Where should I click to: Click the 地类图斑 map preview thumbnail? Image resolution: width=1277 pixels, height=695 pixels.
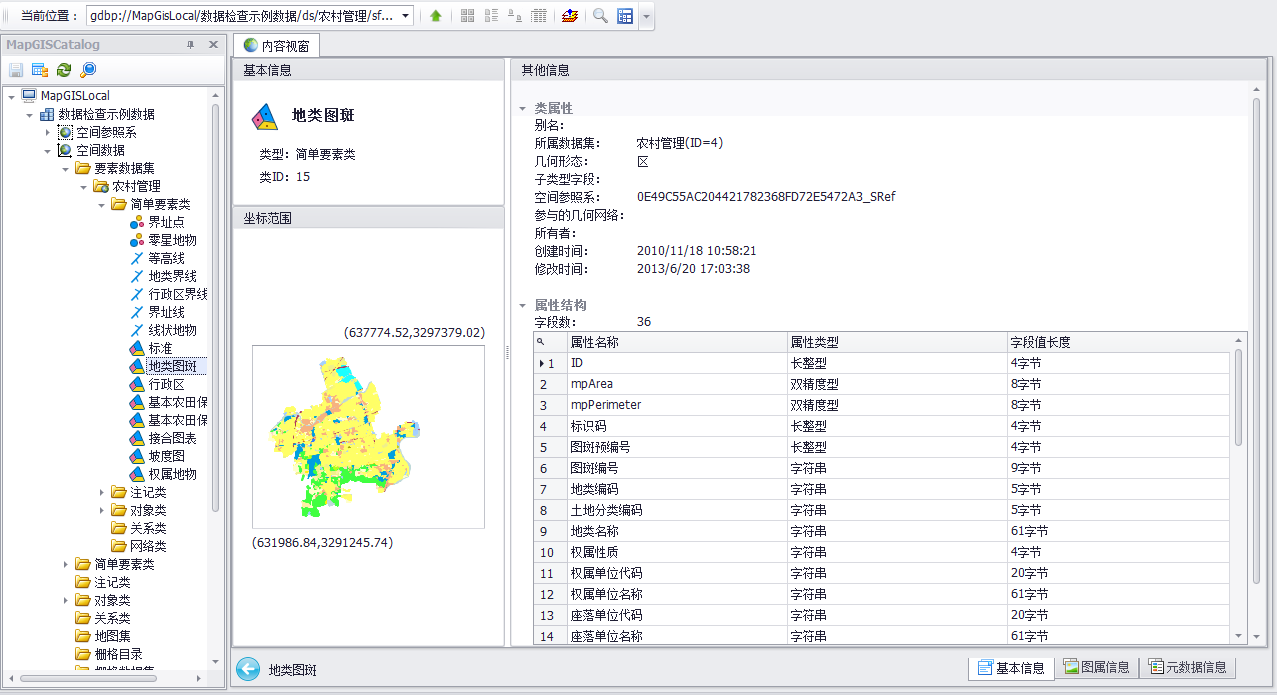click(x=368, y=437)
